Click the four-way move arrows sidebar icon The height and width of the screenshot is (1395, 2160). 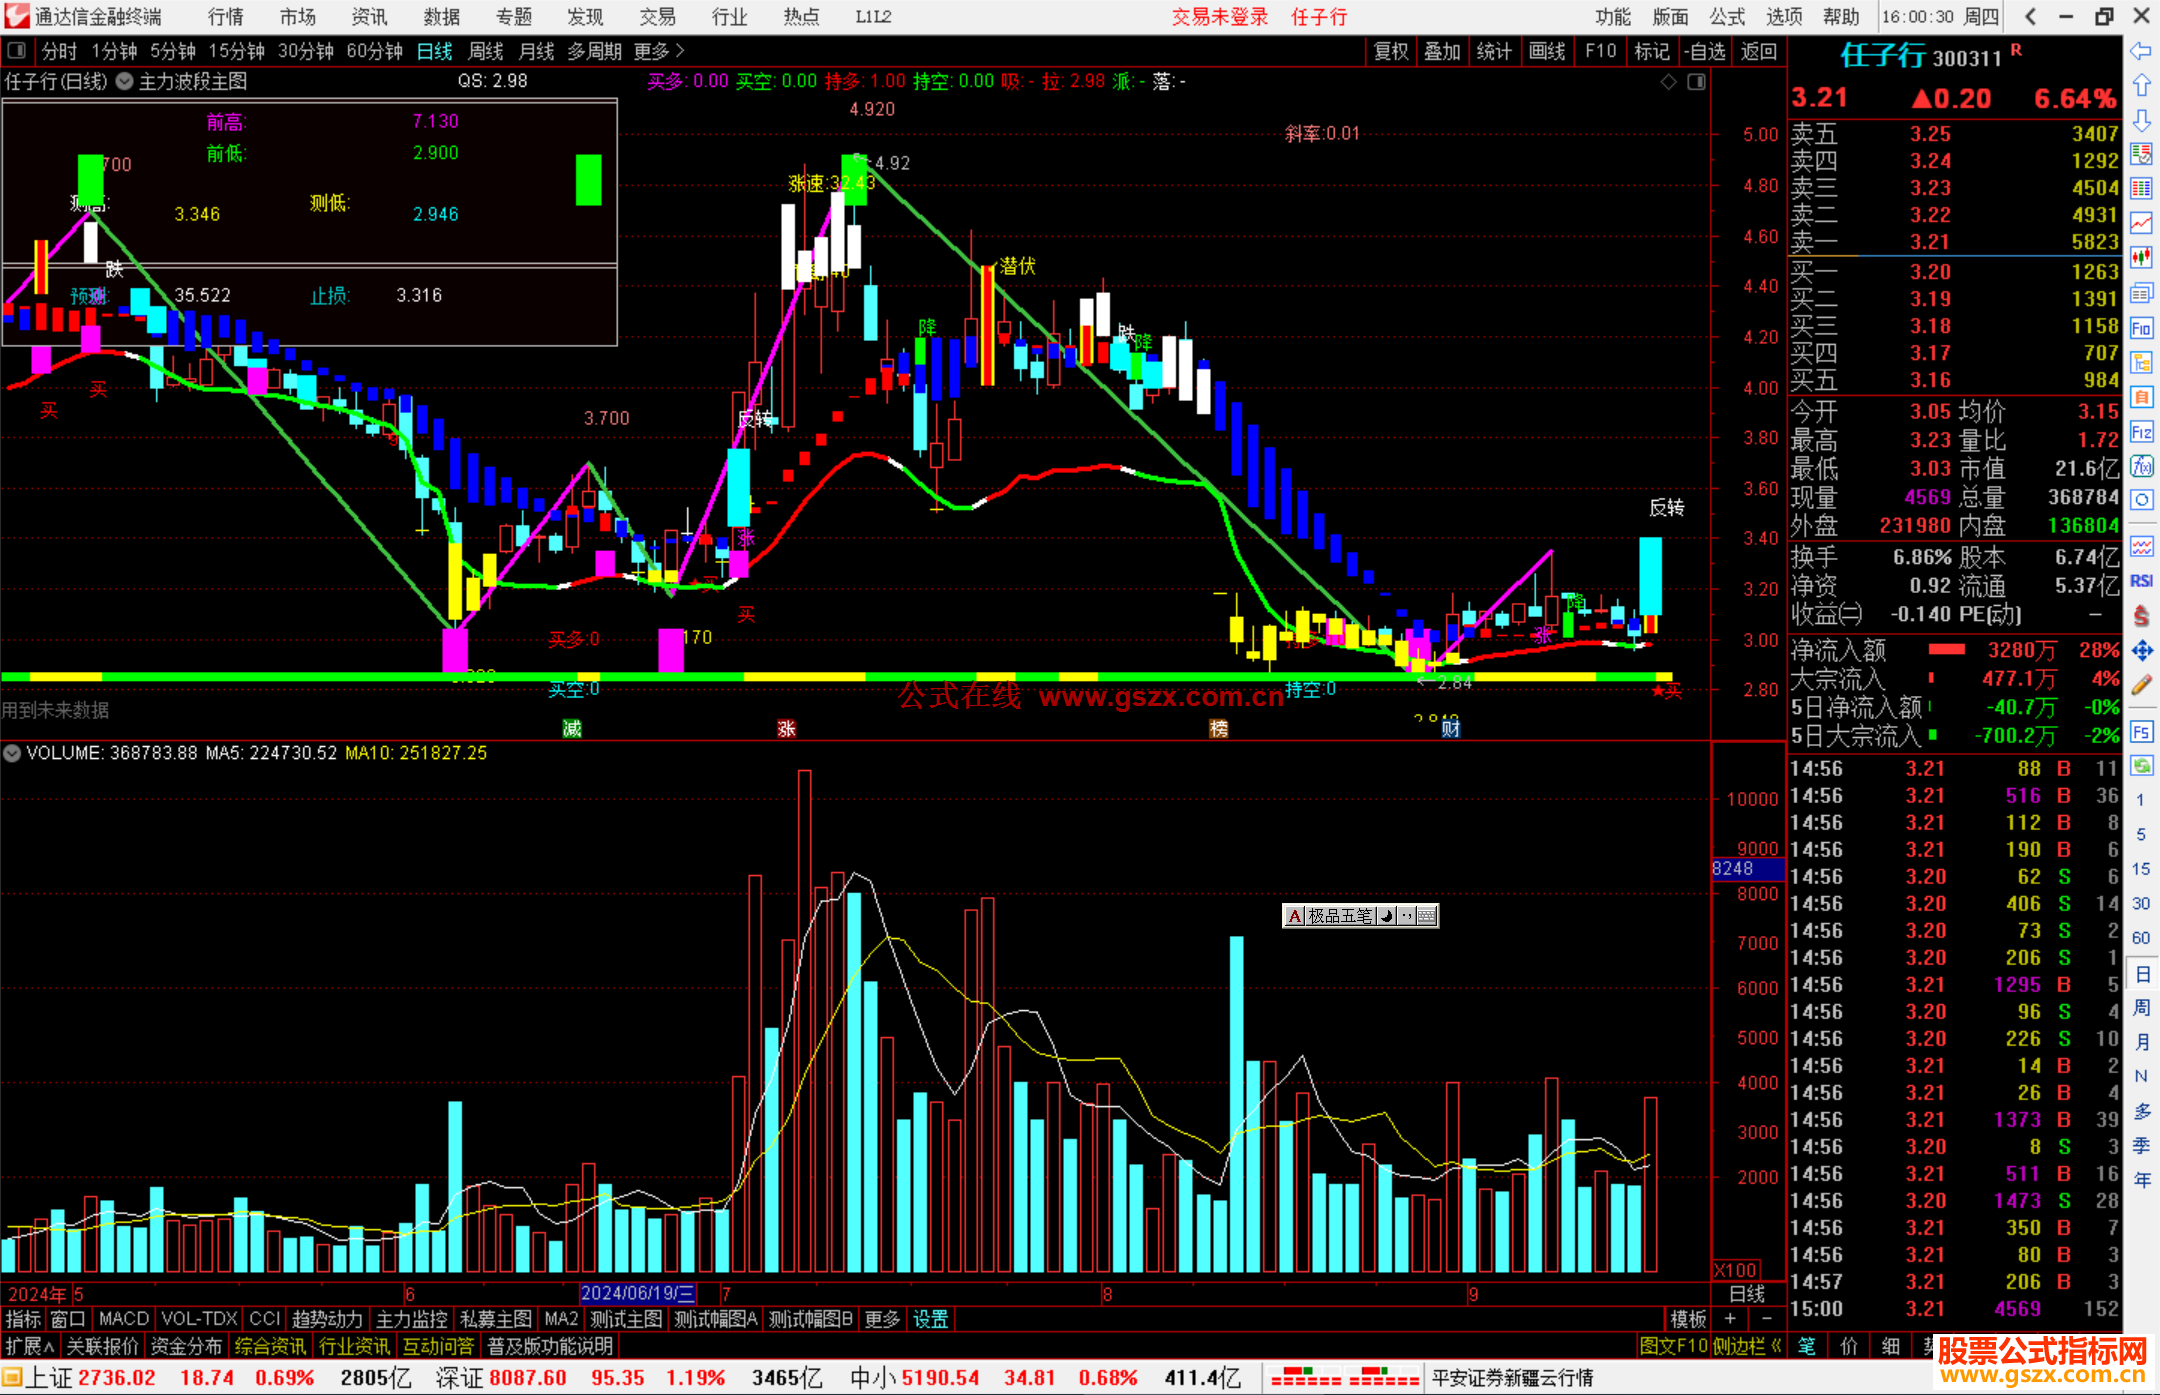pos(2141,651)
